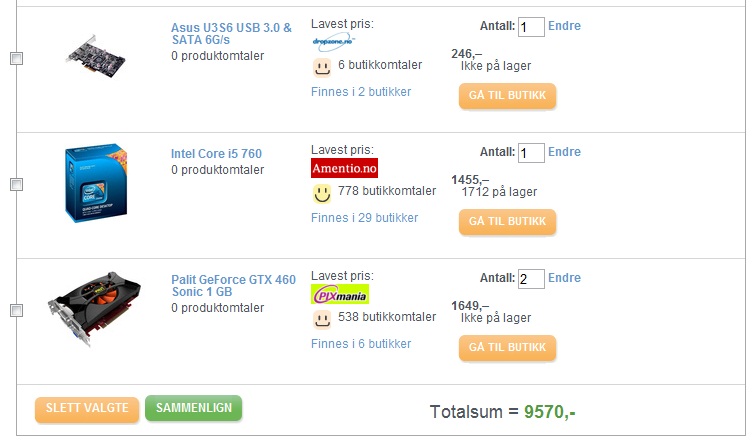This screenshot has height=447, width=753.
Task: Expand 'Finnes i 6 butikker' store list
Action: 360,344
